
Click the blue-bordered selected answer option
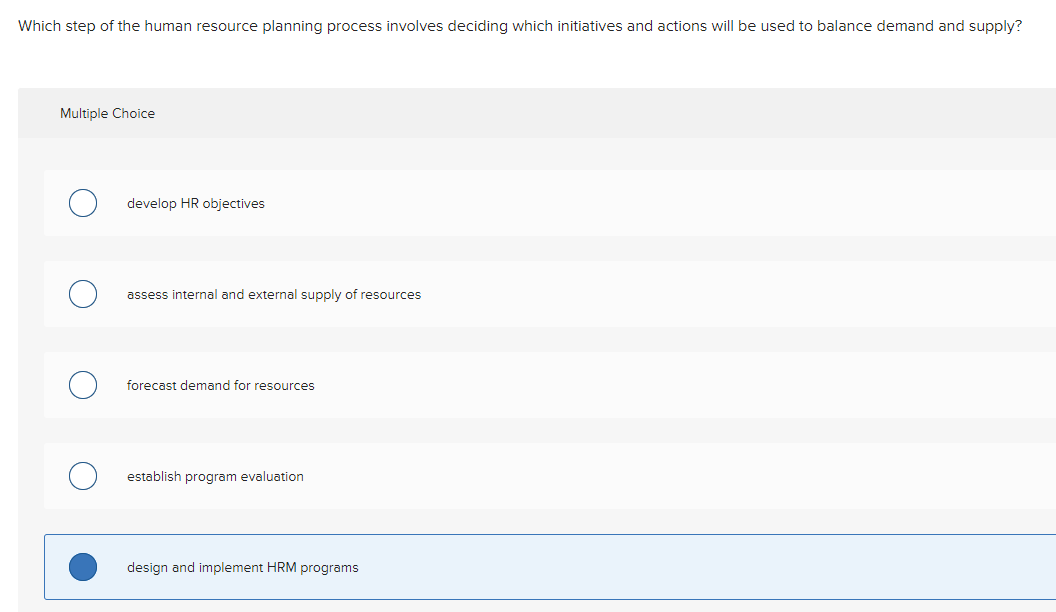tap(500, 567)
